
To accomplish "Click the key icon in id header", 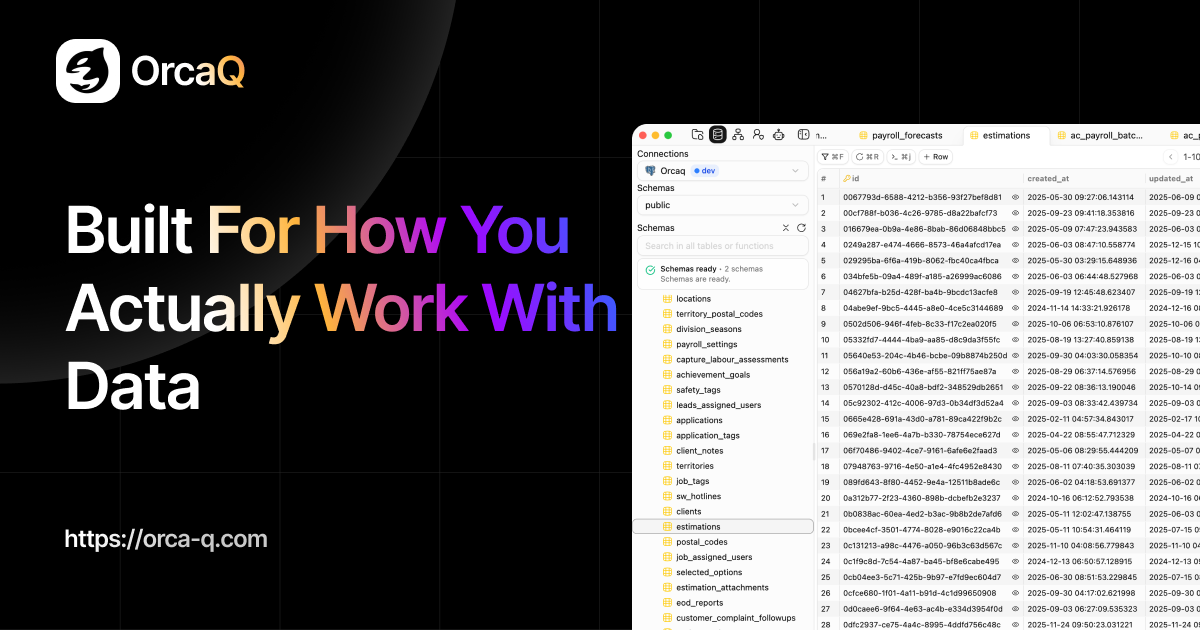I will point(847,179).
